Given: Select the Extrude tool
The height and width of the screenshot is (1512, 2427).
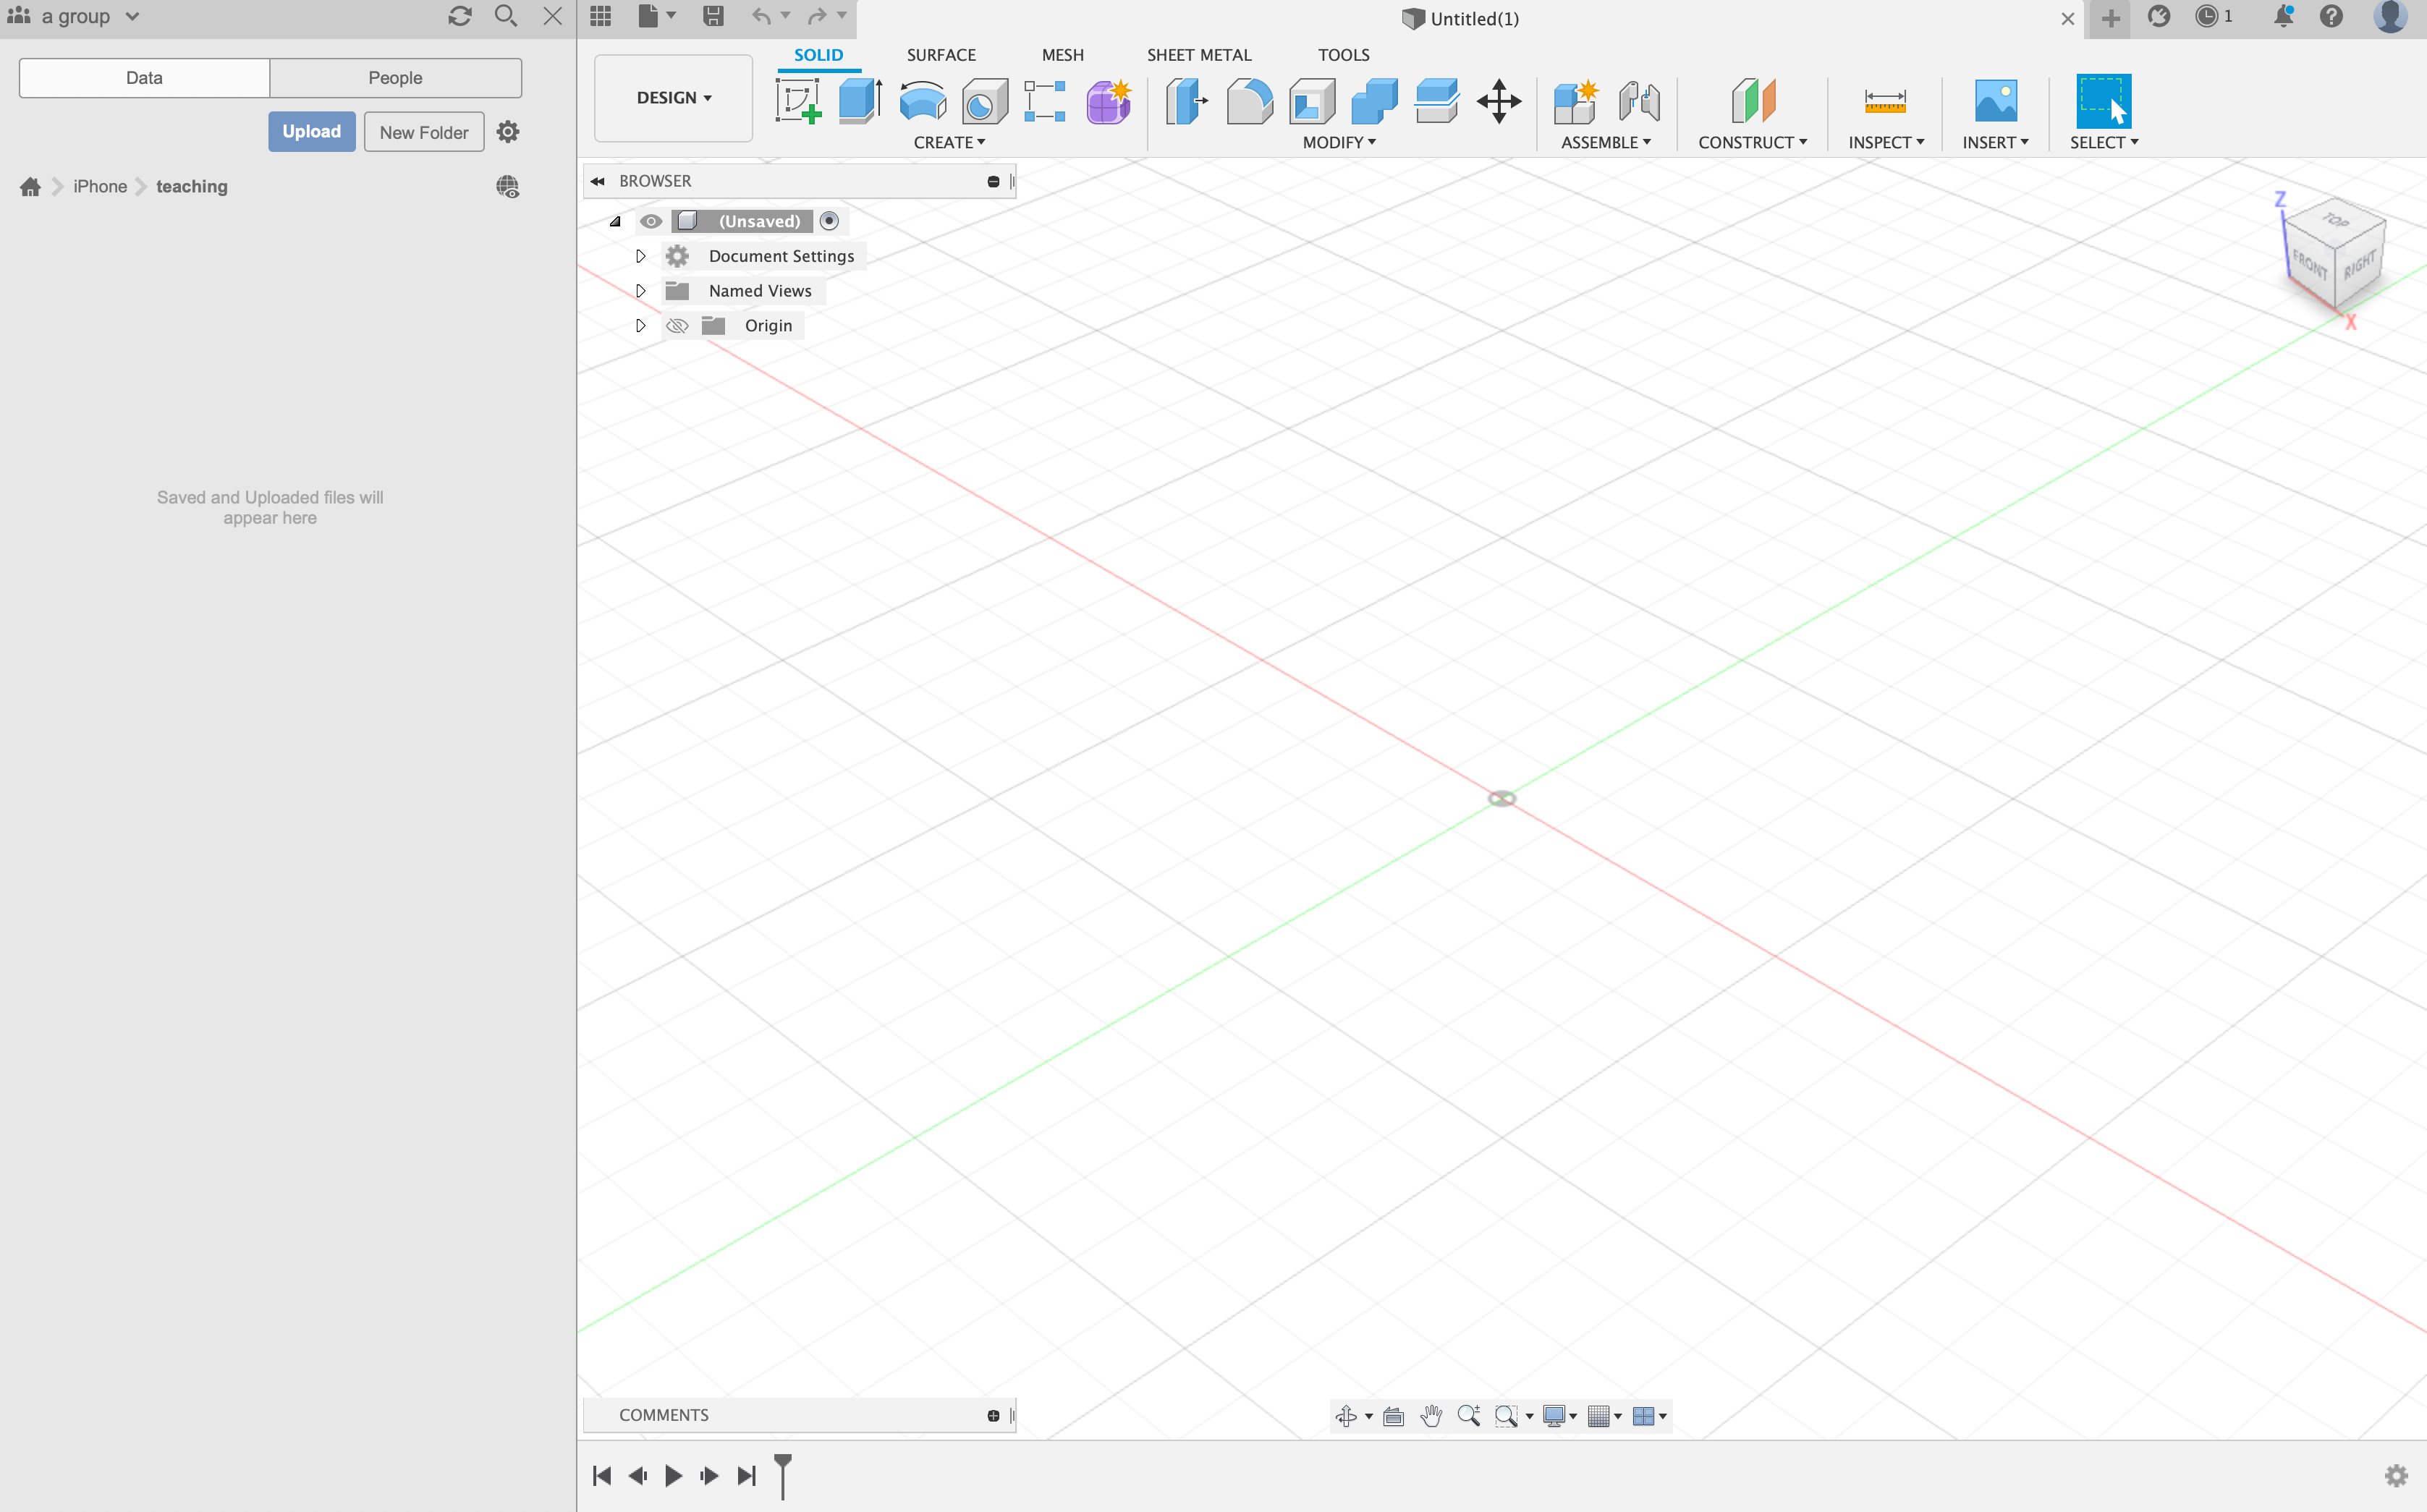Looking at the screenshot, I should pyautogui.click(x=860, y=101).
